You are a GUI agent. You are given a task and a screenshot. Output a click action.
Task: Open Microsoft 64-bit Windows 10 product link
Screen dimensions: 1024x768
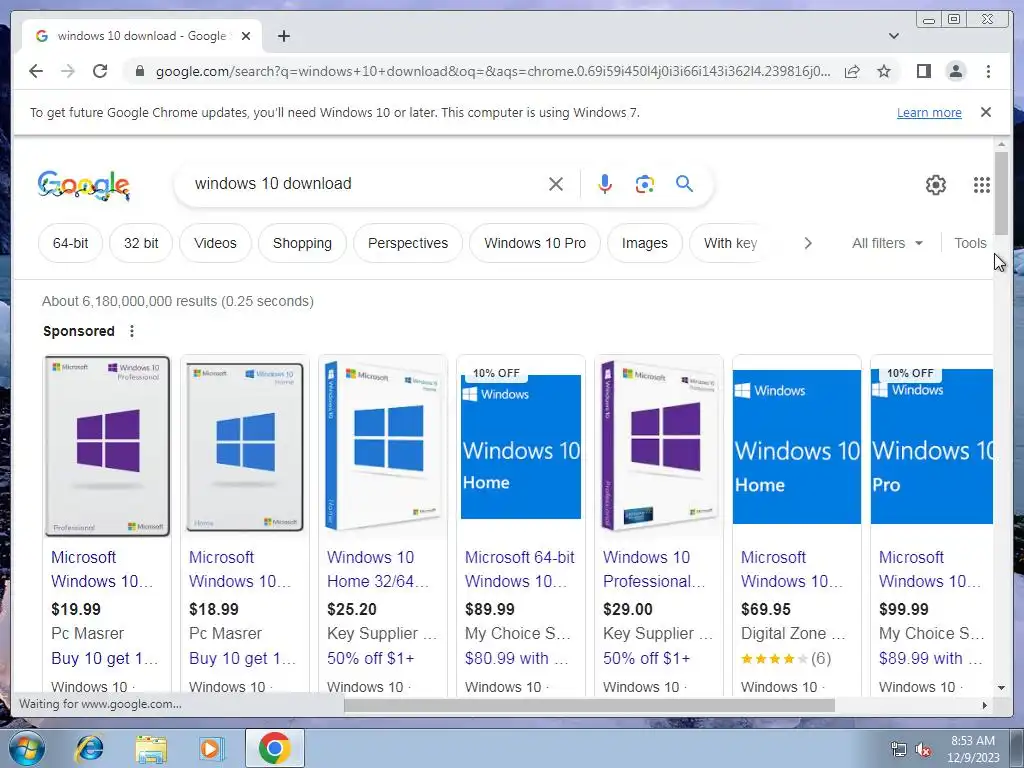point(519,569)
